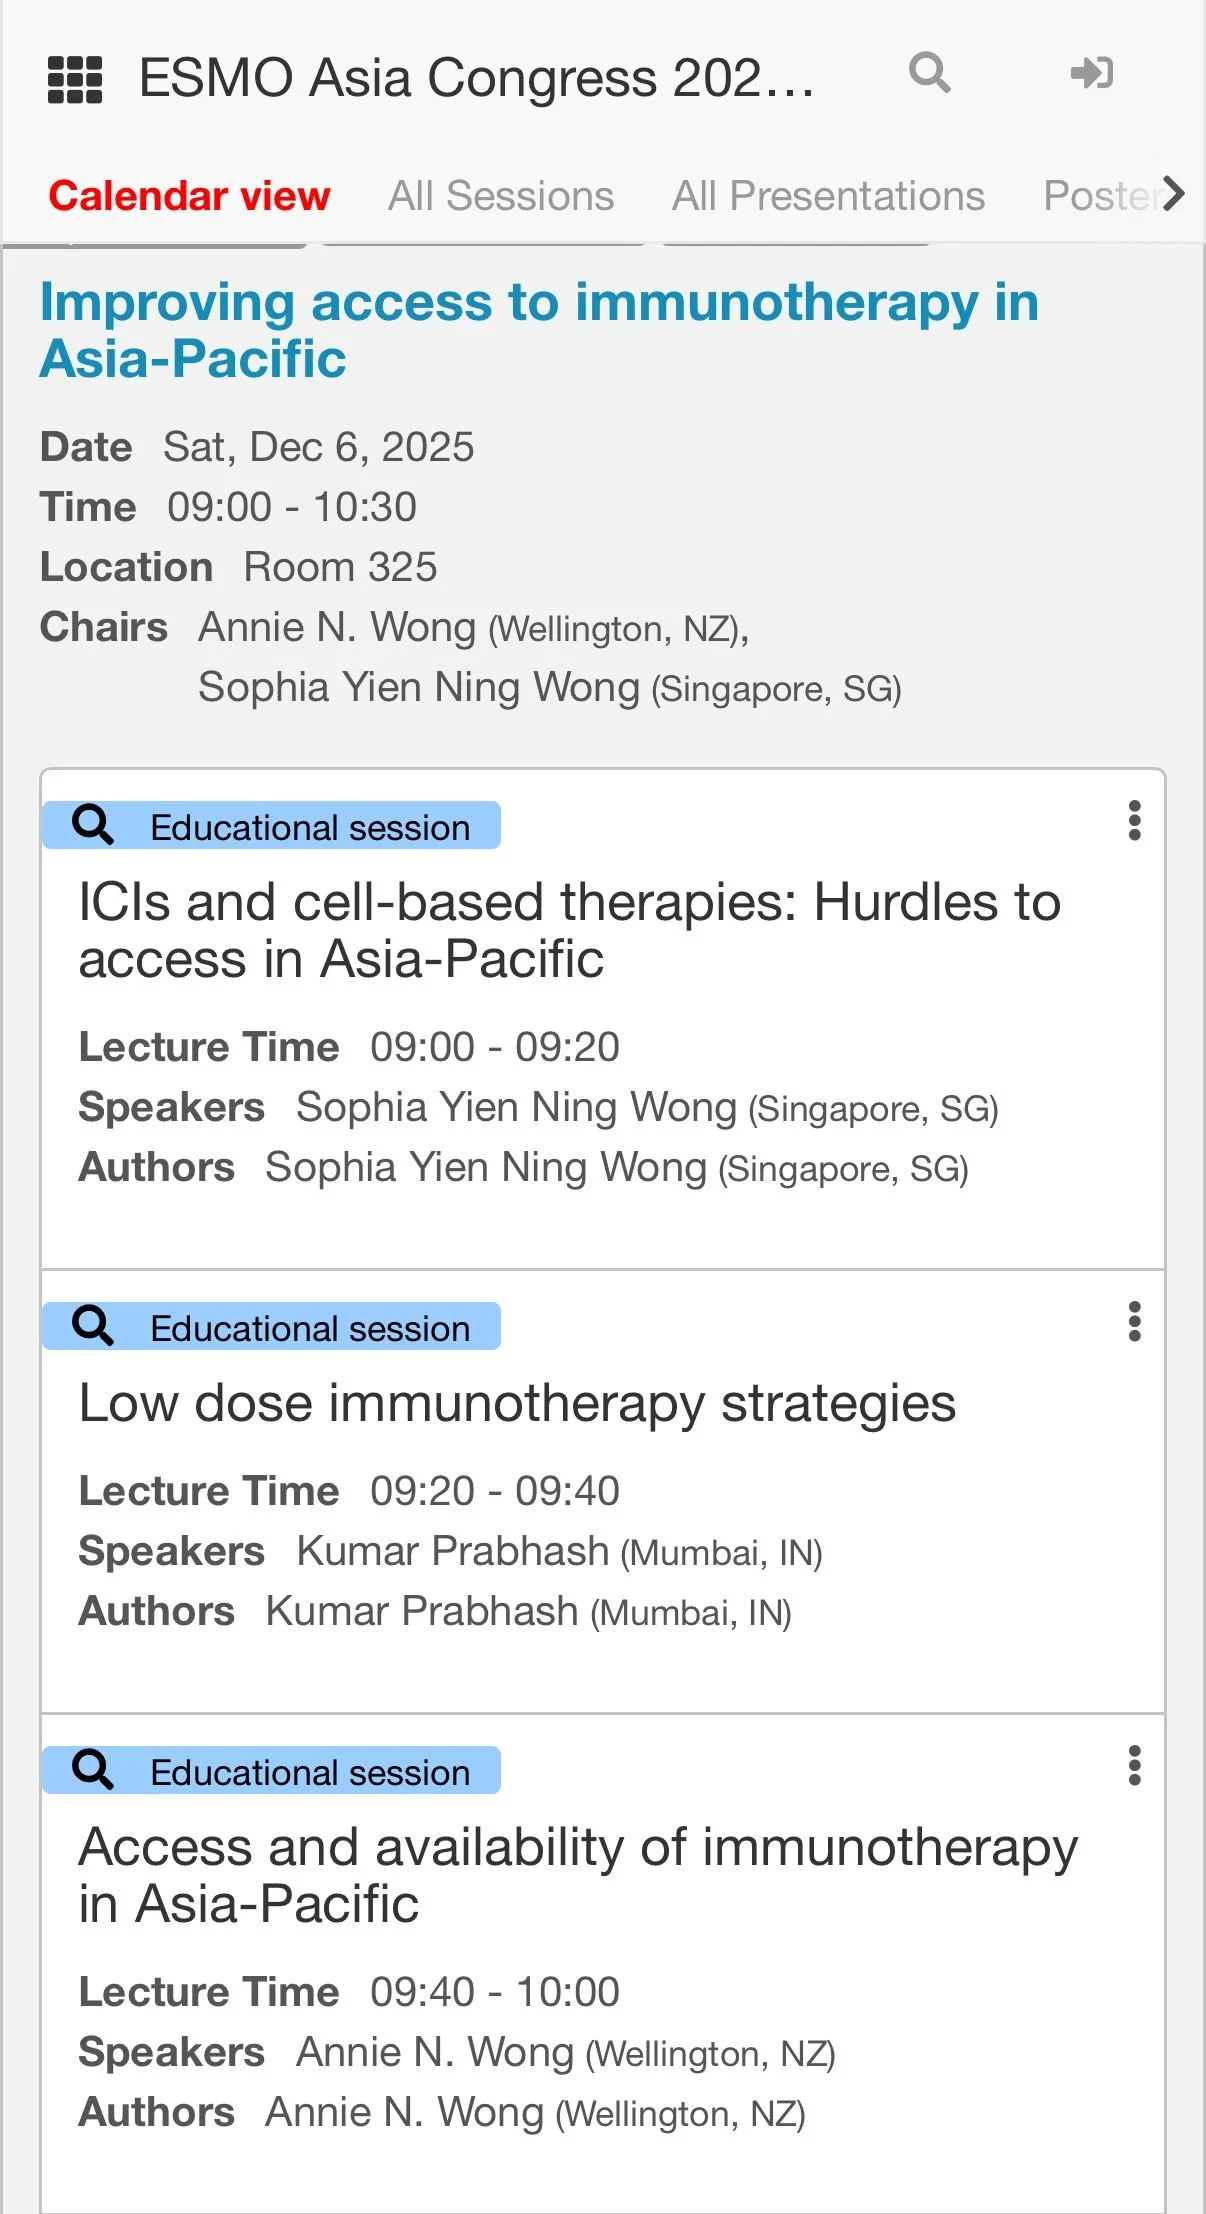Open Low dose immunotherapy strategies lecture

click(x=517, y=1403)
